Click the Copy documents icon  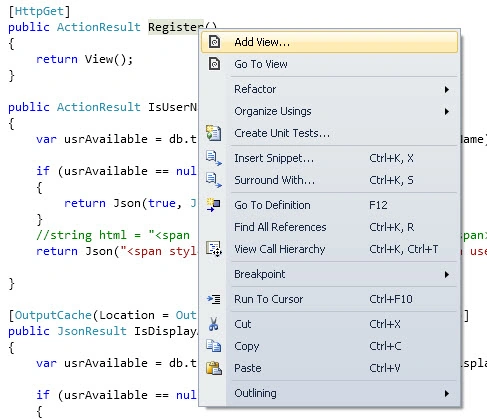(x=213, y=346)
